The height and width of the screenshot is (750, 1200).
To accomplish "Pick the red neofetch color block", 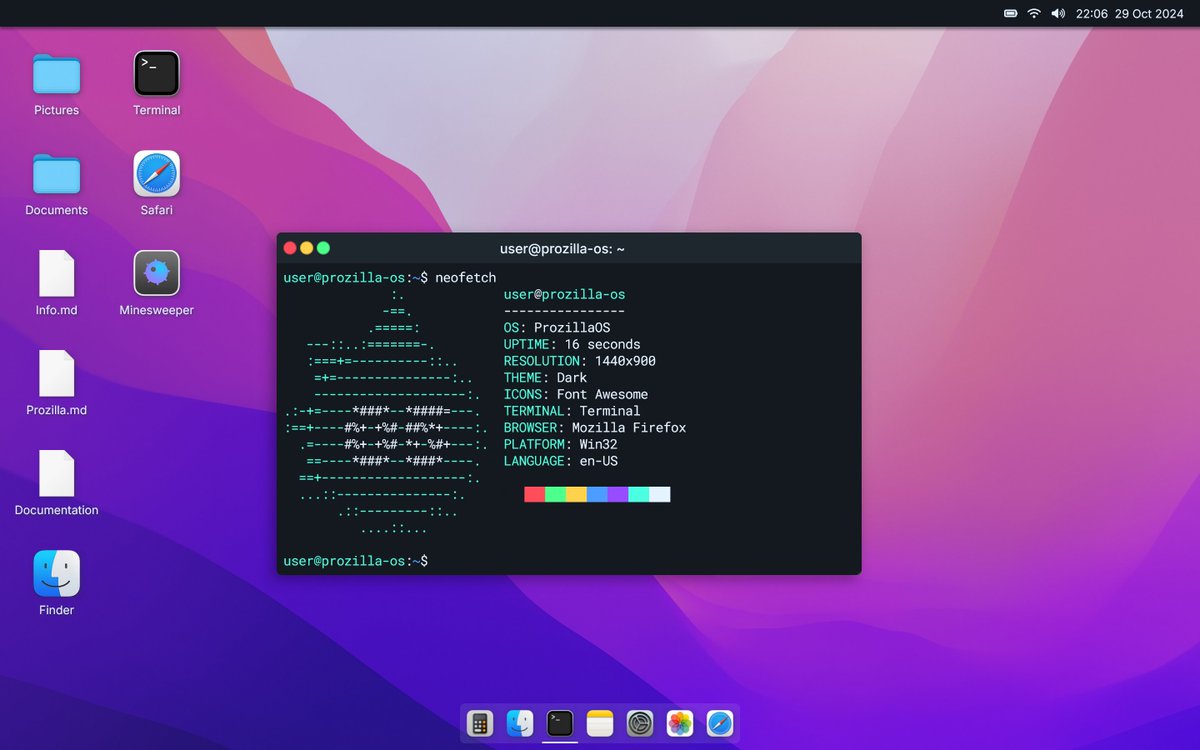I will pos(534,494).
